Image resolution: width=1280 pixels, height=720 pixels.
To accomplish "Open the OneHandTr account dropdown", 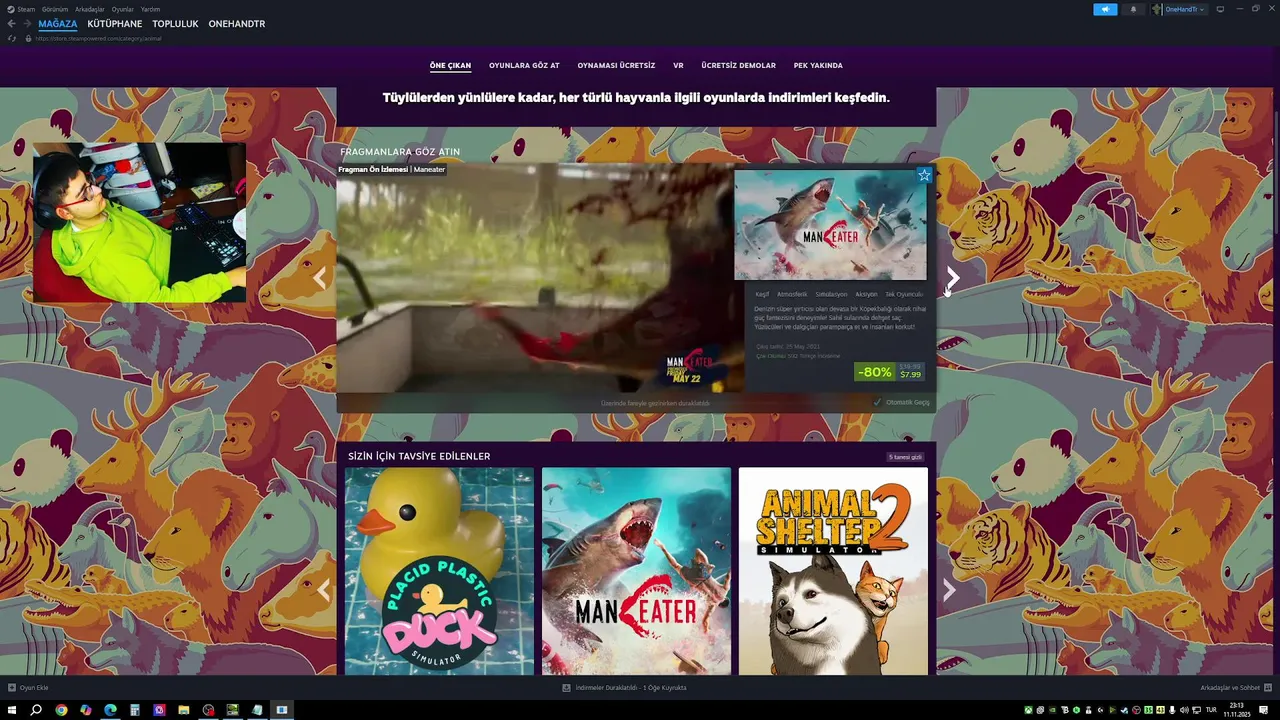I will click(1179, 9).
